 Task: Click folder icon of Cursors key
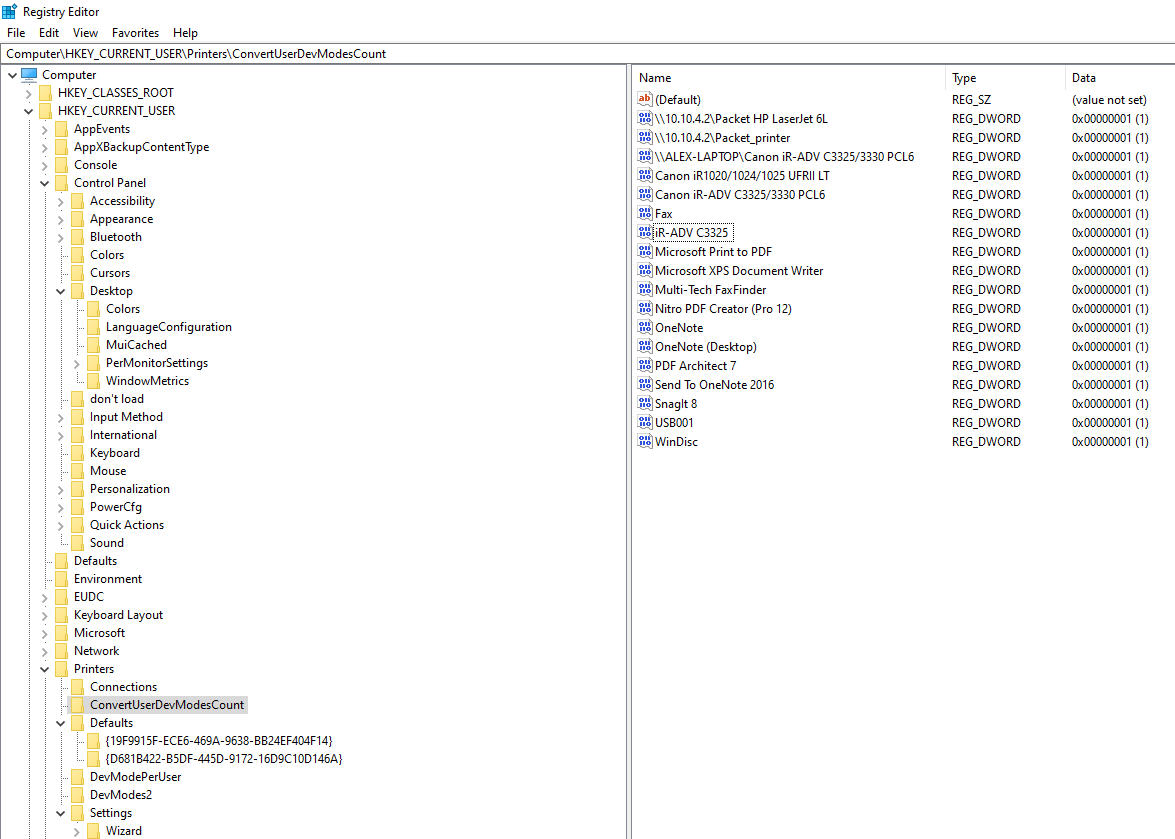click(77, 273)
